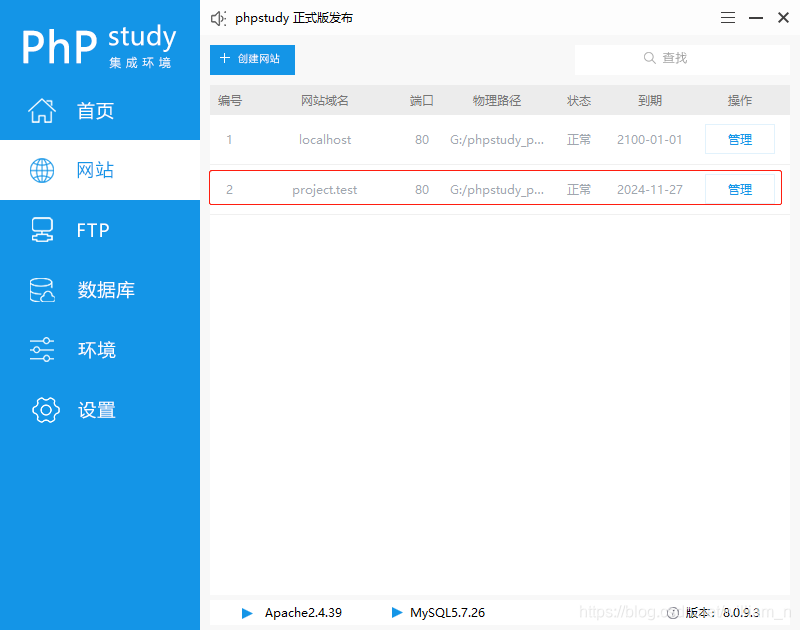Return to 首页 (Home) page
This screenshot has height=630, width=800.
click(x=94, y=110)
